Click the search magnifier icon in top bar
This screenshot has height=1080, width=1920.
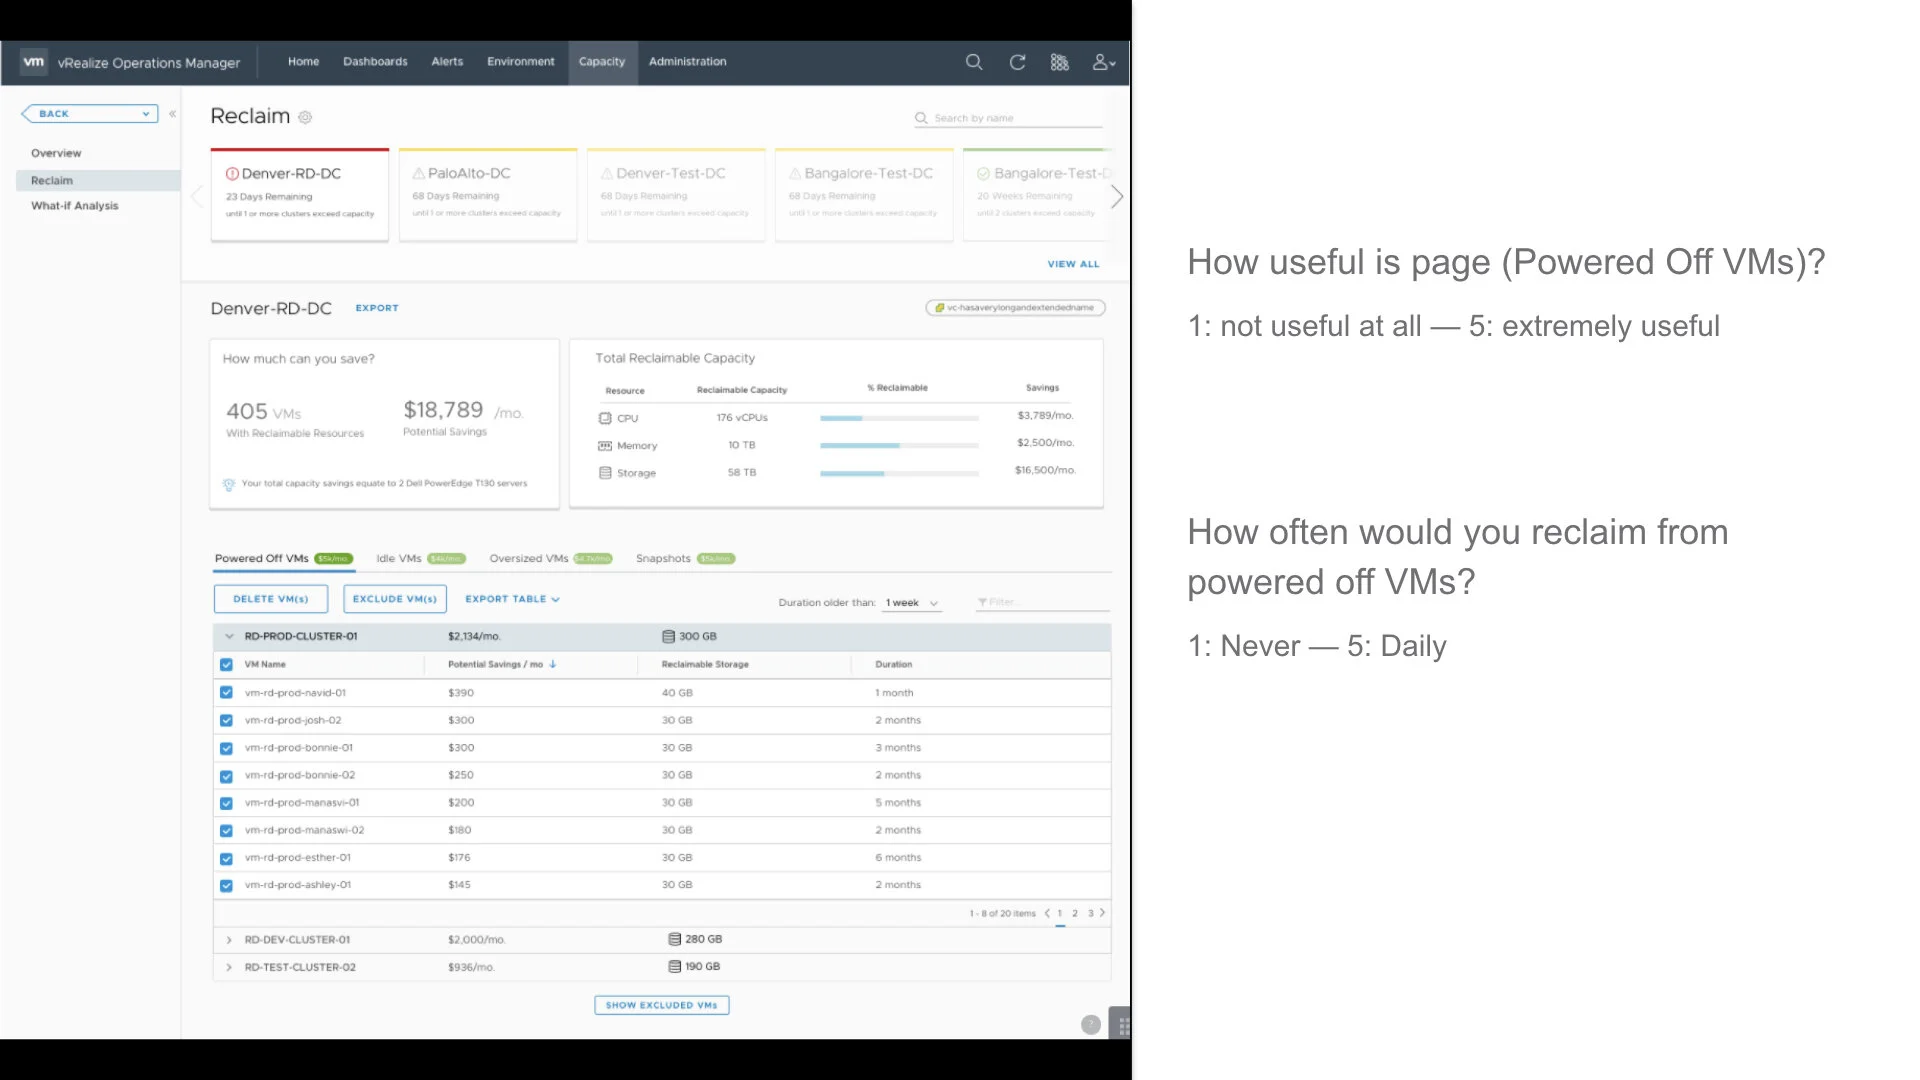click(973, 62)
